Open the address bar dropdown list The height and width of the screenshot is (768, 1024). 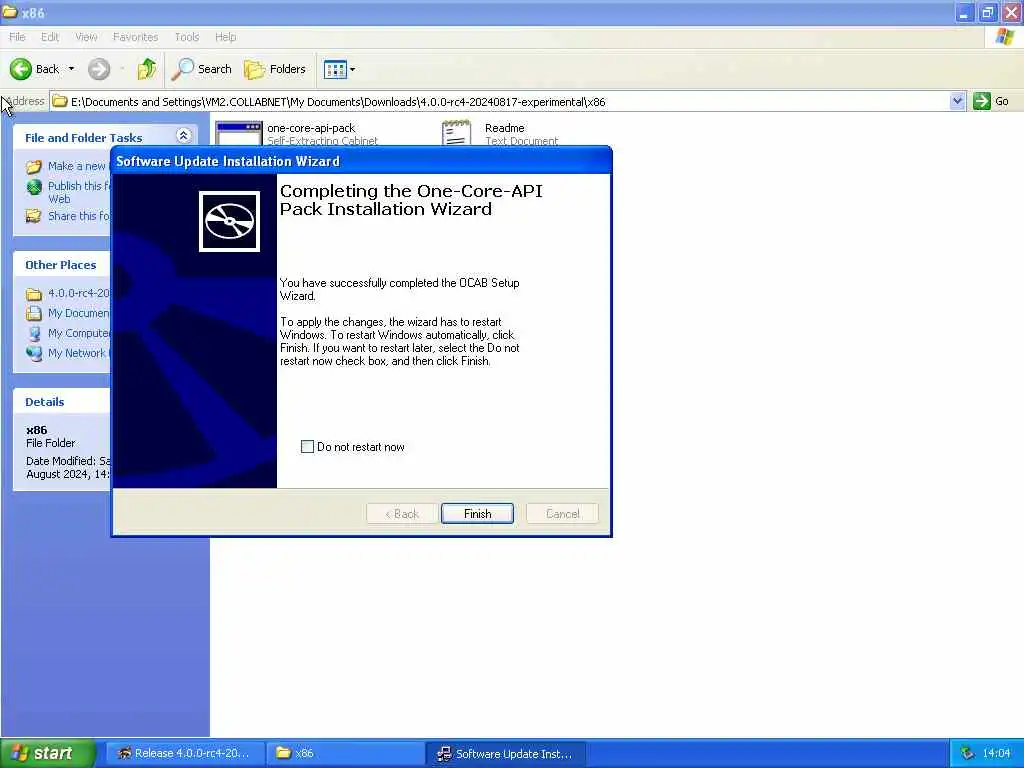(x=957, y=101)
